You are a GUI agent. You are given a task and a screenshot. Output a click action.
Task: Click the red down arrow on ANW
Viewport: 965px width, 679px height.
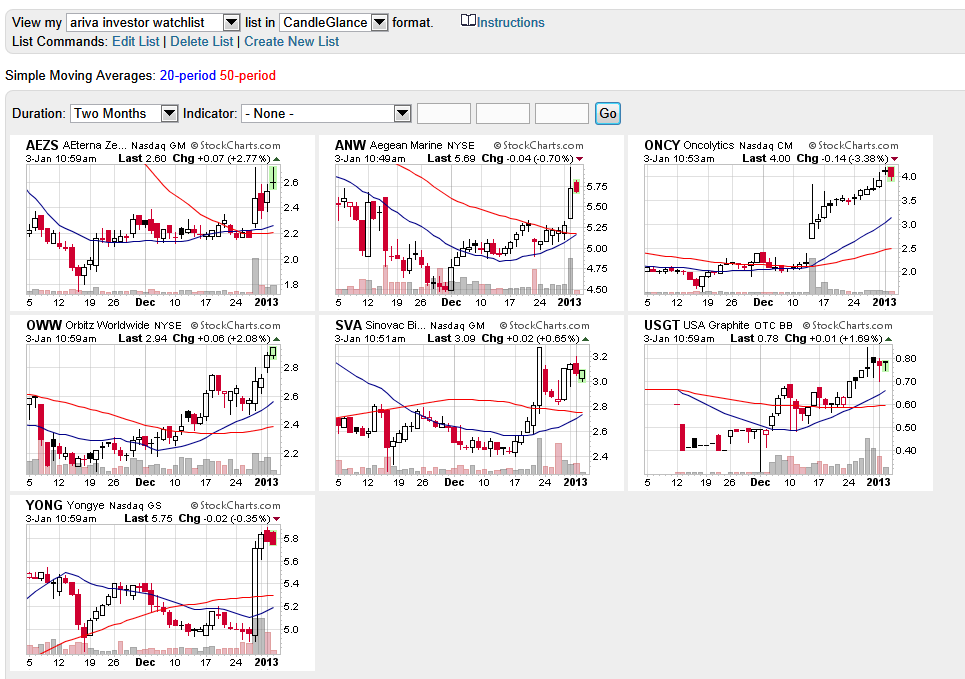pyautogui.click(x=579, y=159)
